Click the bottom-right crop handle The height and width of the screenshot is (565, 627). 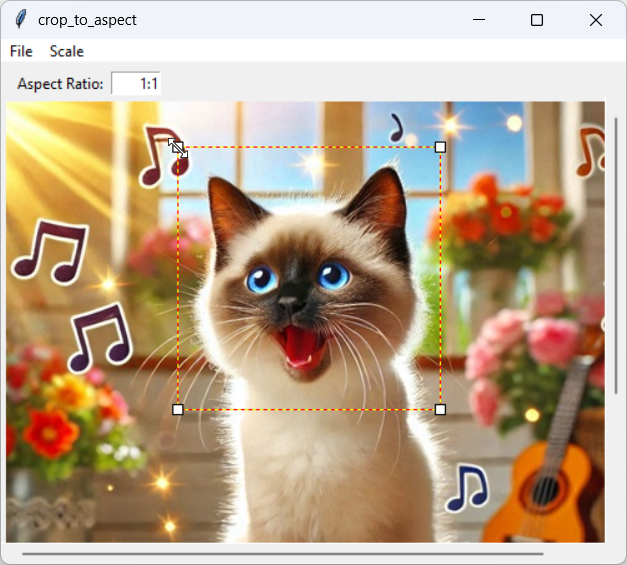pos(440,409)
